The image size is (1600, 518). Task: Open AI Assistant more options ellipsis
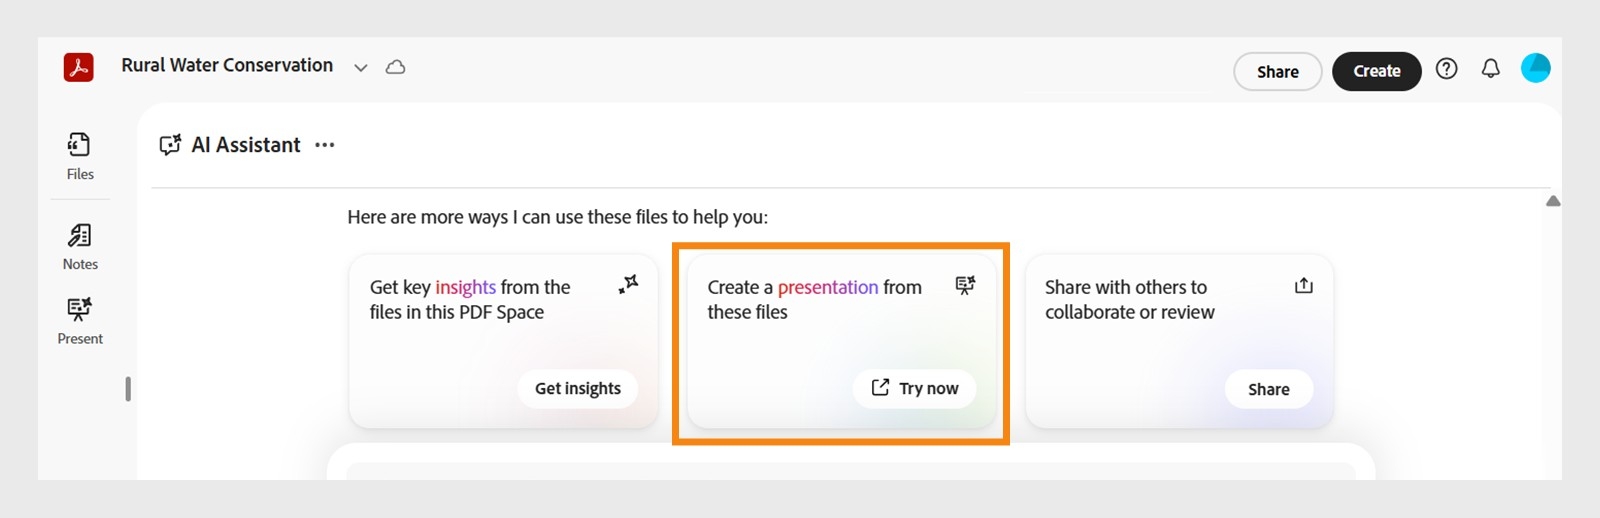click(x=325, y=145)
